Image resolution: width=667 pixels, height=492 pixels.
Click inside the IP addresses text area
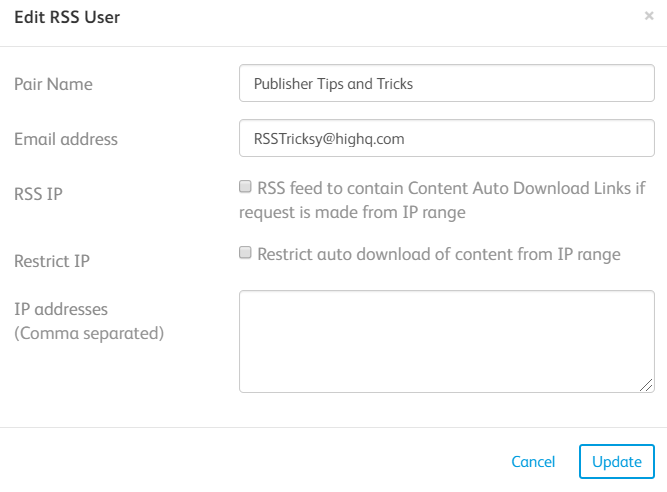click(447, 341)
